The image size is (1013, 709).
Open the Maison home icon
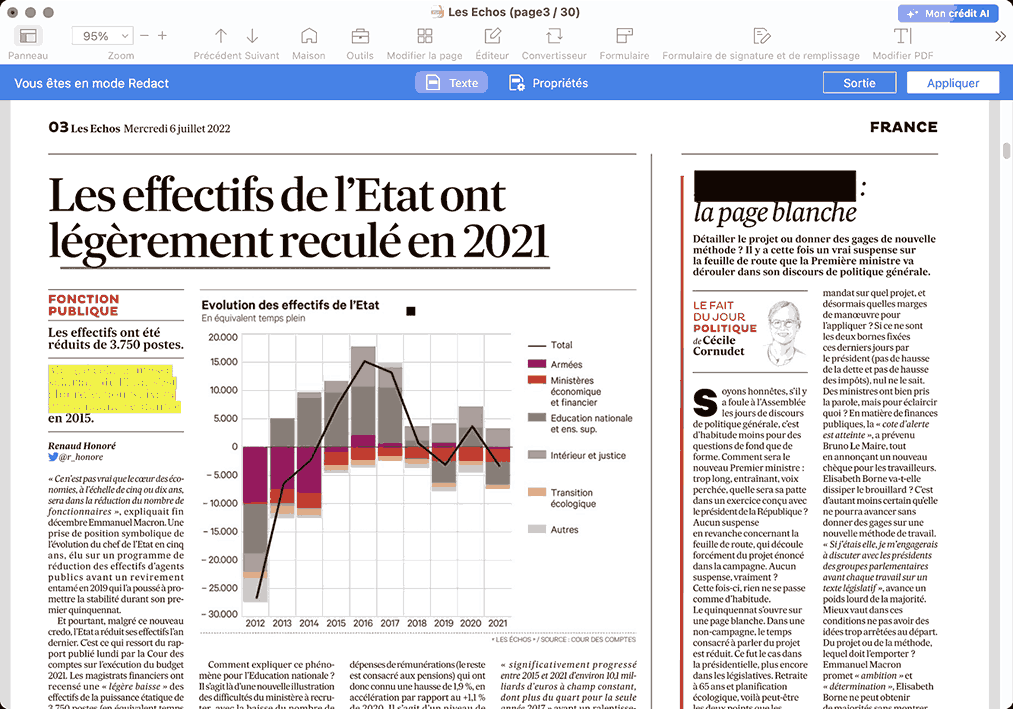309,36
